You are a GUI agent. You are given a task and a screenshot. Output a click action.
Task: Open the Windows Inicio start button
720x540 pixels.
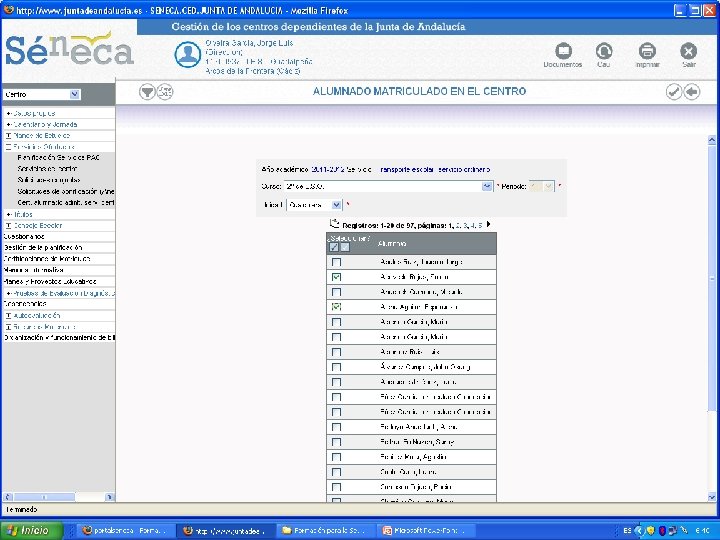(x=31, y=530)
